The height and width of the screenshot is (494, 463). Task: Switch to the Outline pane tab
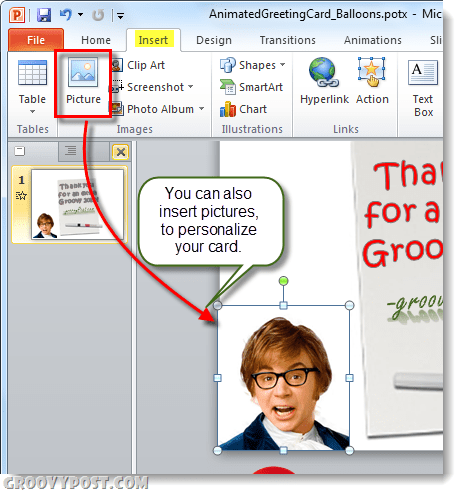pyautogui.click(x=70, y=151)
